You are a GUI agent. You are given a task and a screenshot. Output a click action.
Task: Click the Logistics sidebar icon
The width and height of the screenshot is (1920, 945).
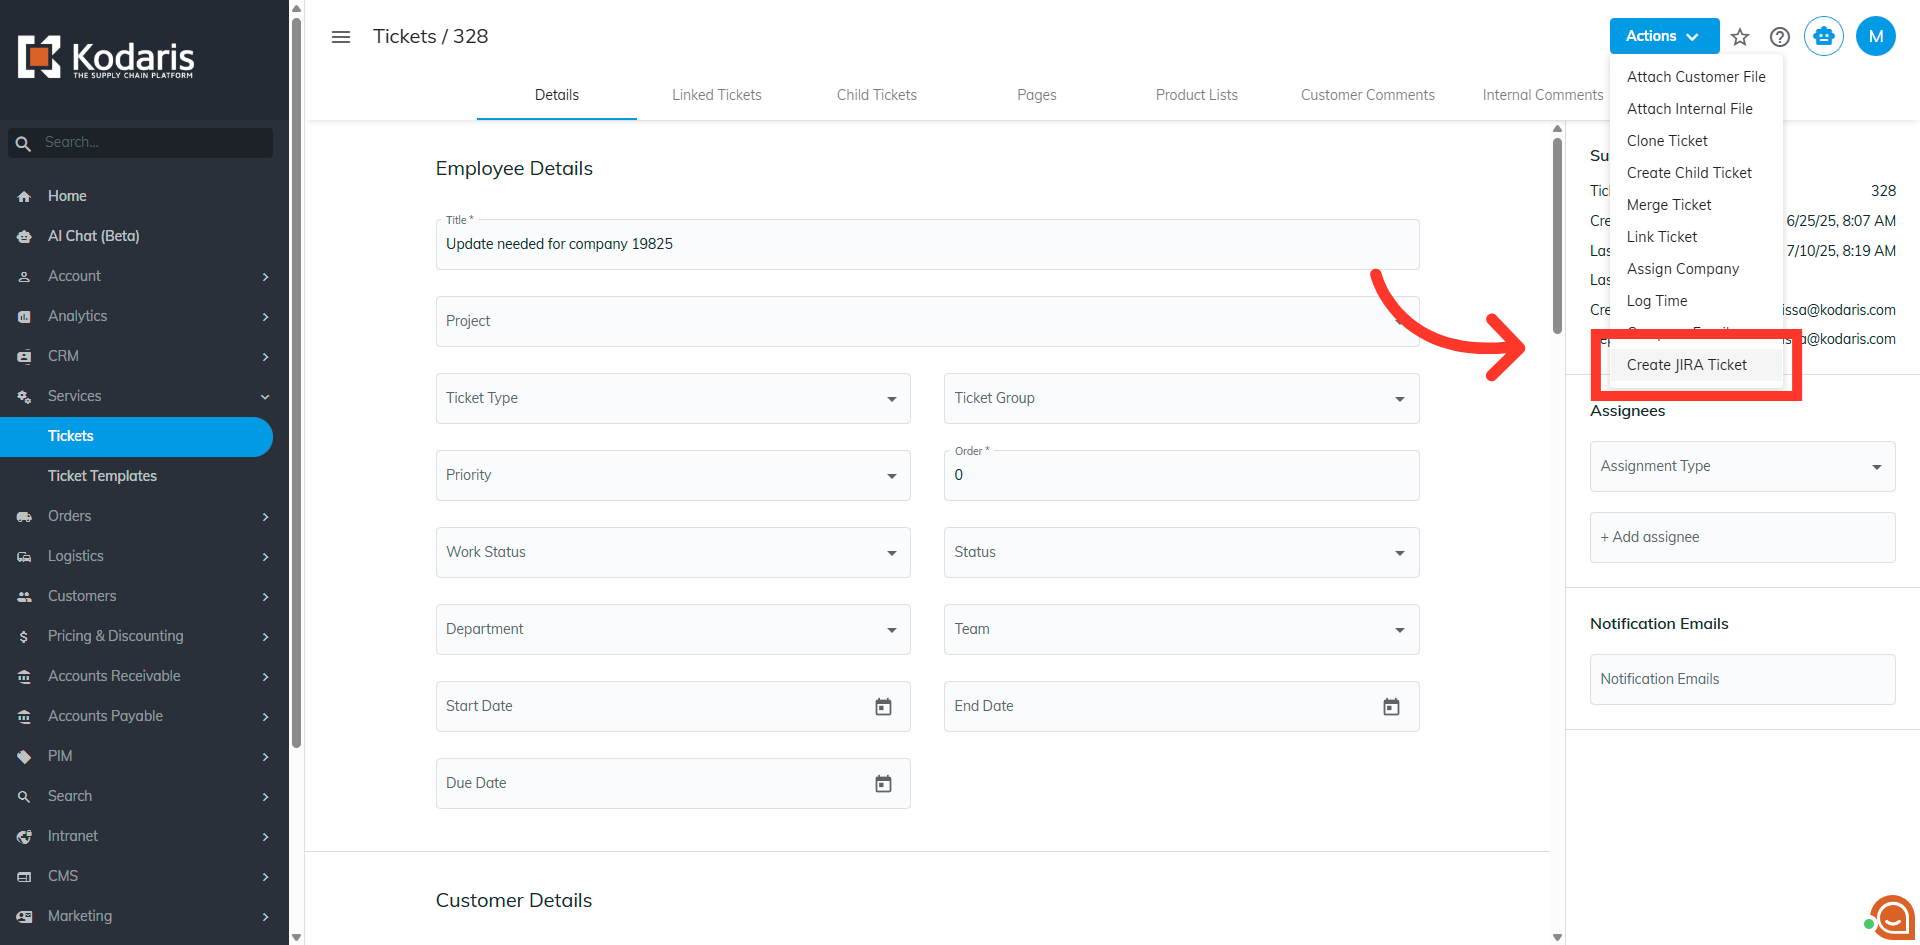pos(24,557)
